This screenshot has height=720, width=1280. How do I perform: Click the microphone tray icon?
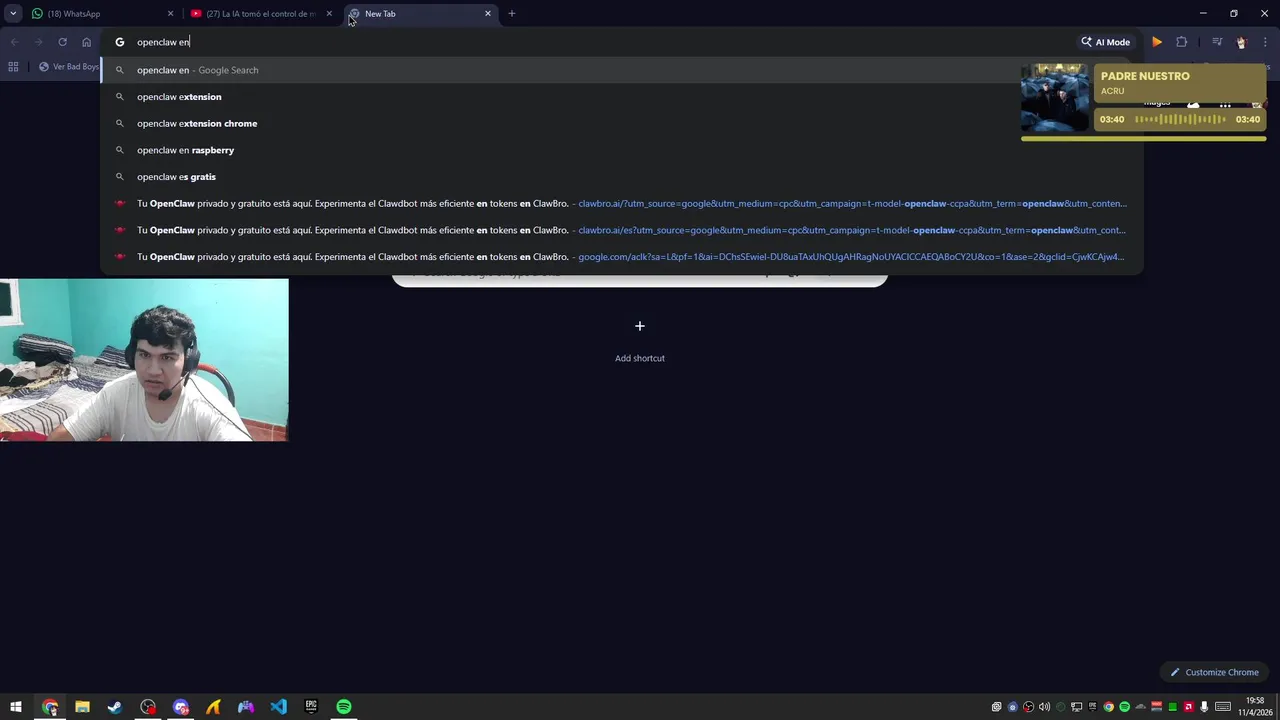coord(1204,707)
